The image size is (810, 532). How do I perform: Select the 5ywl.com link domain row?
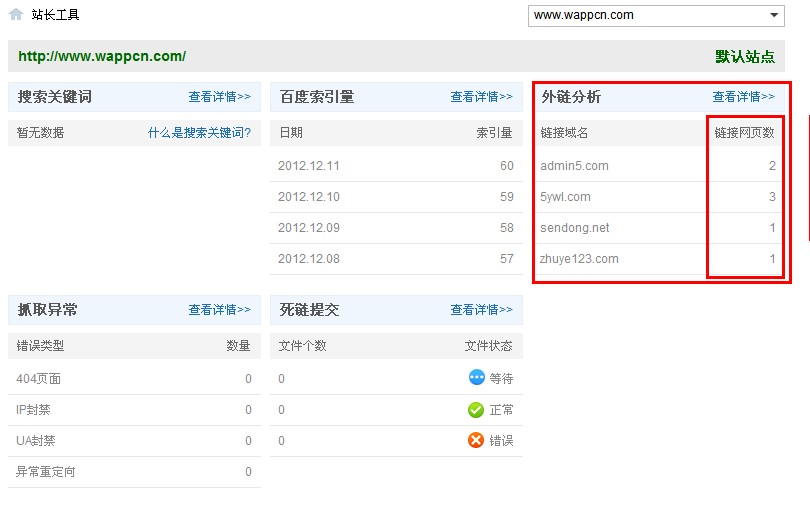click(565, 197)
